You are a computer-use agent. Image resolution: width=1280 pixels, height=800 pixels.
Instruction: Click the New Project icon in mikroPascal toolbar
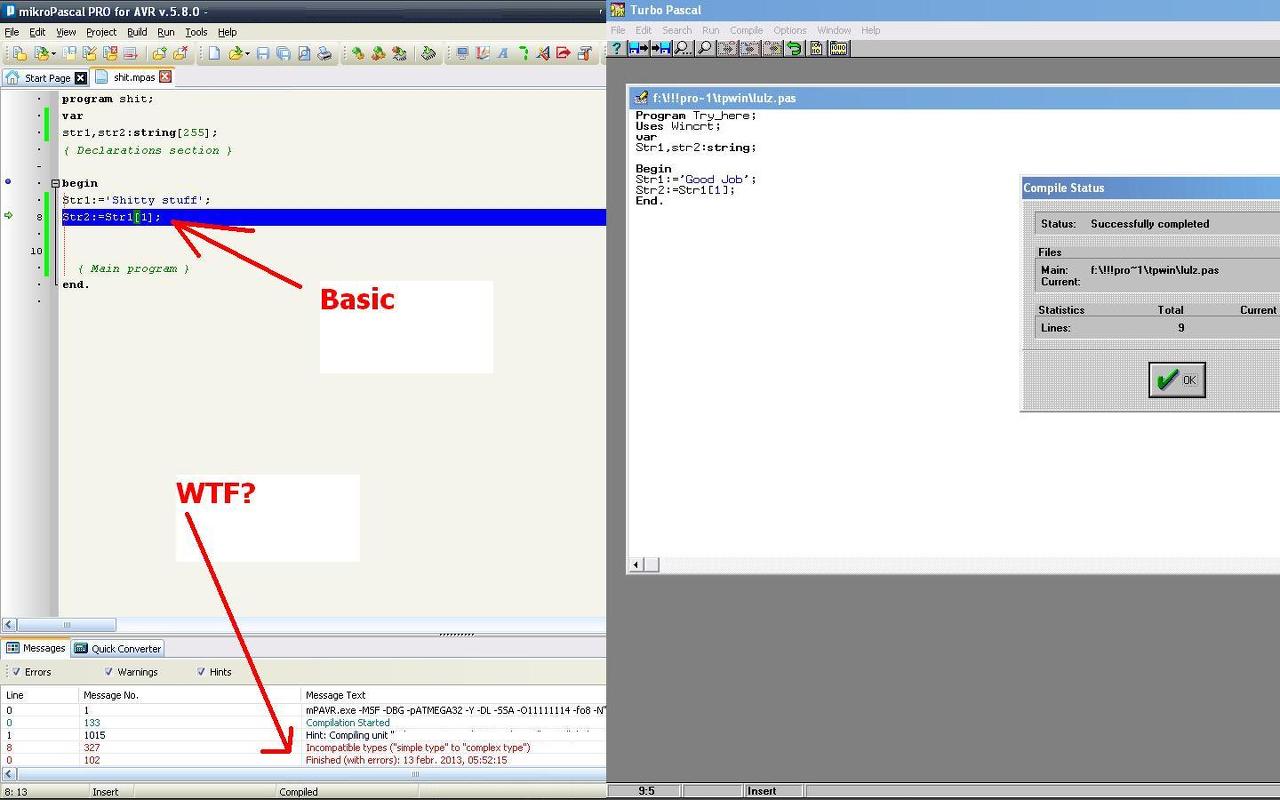tap(19, 54)
